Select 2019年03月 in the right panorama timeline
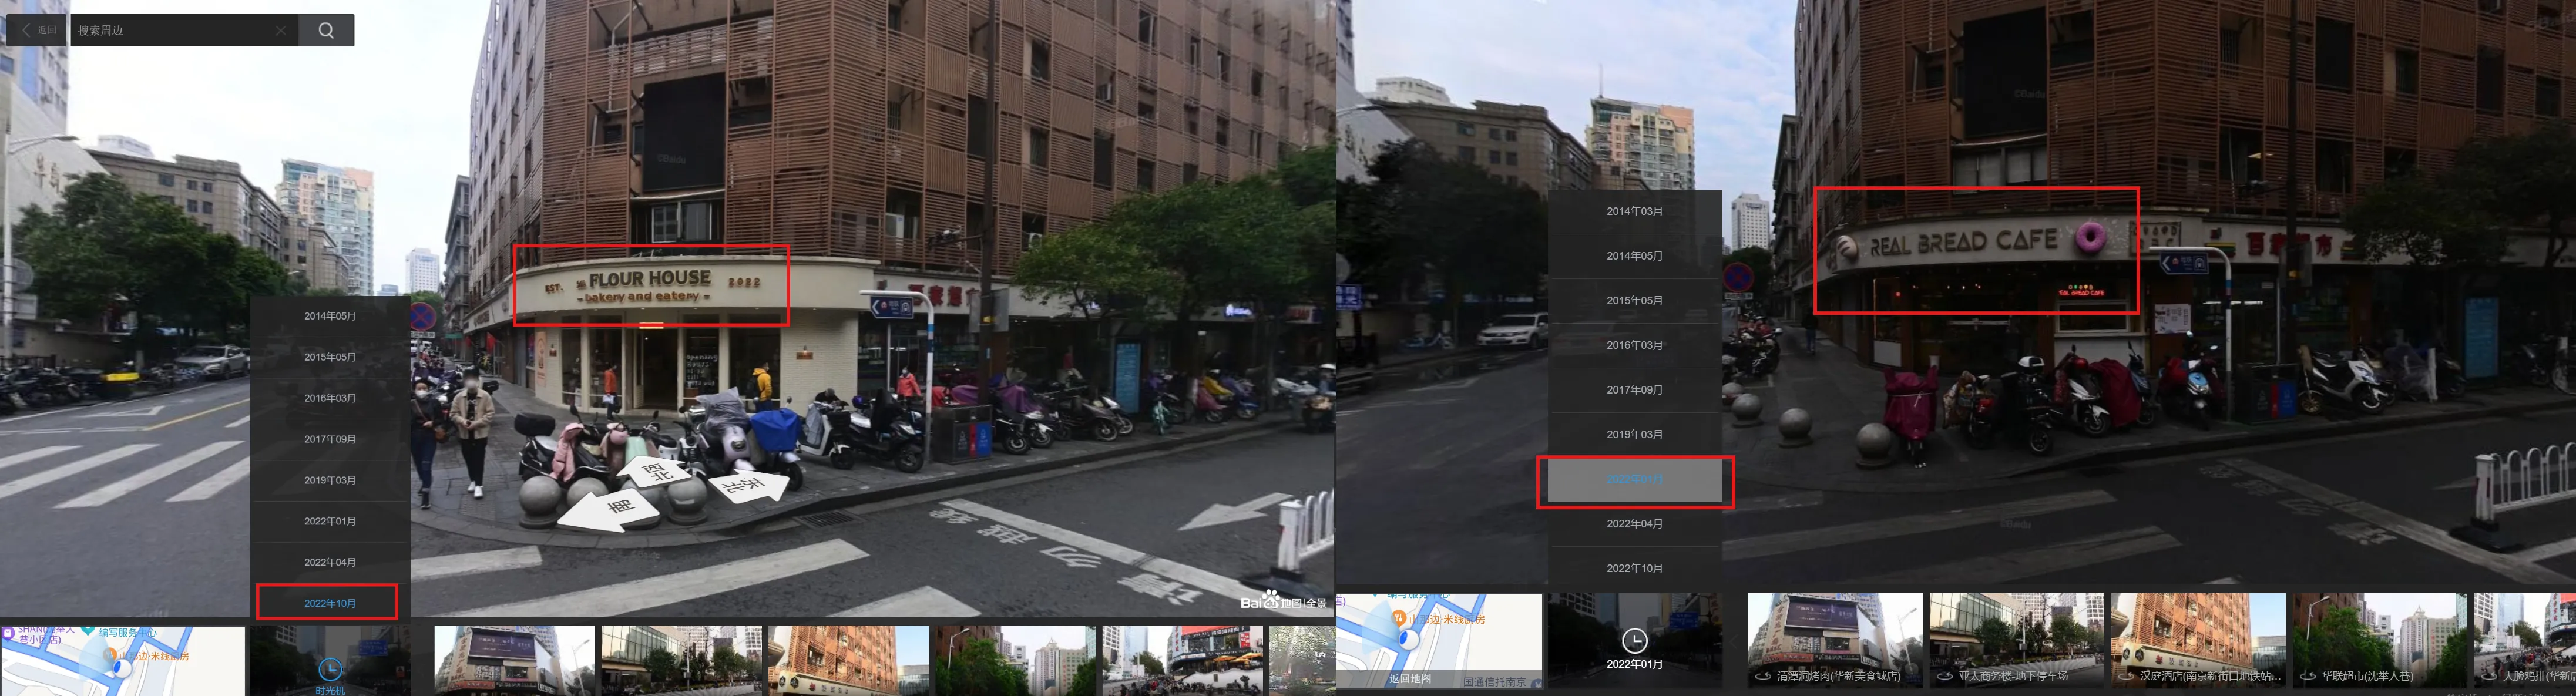 click(1635, 434)
